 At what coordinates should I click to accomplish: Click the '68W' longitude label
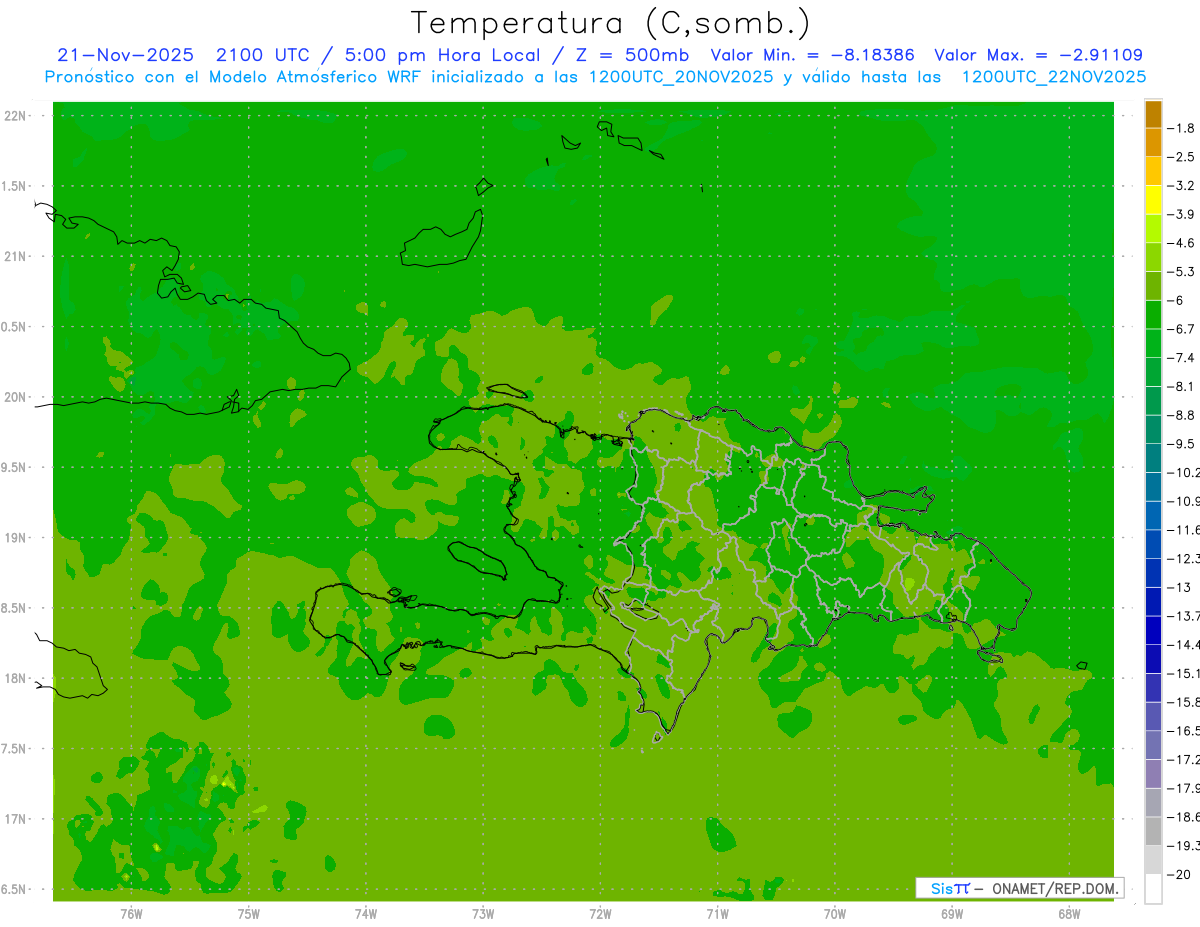pos(1069,914)
